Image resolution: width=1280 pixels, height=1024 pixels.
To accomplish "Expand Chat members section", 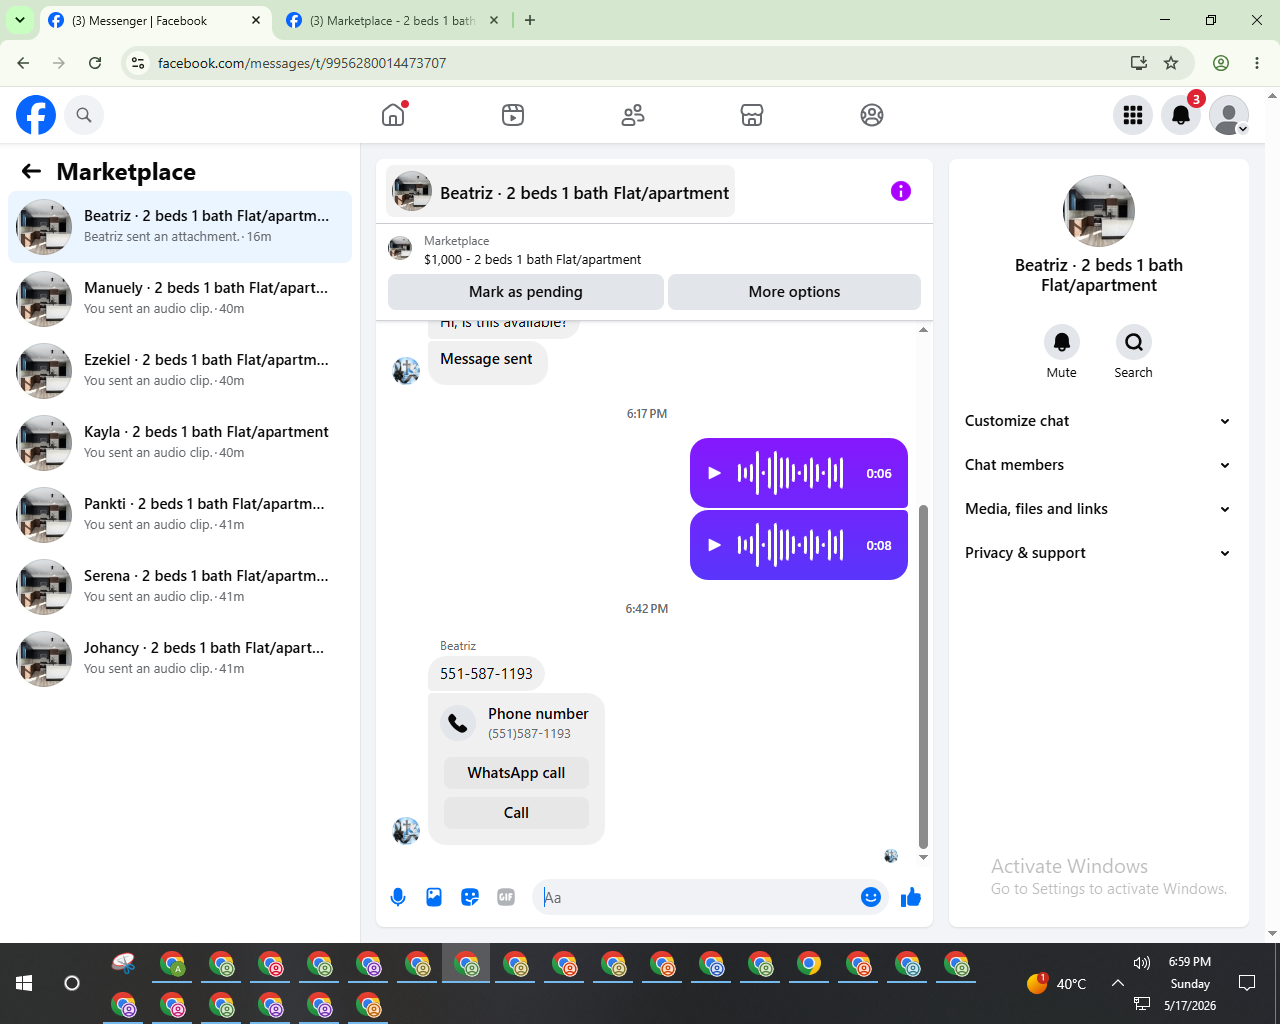I will (1099, 465).
